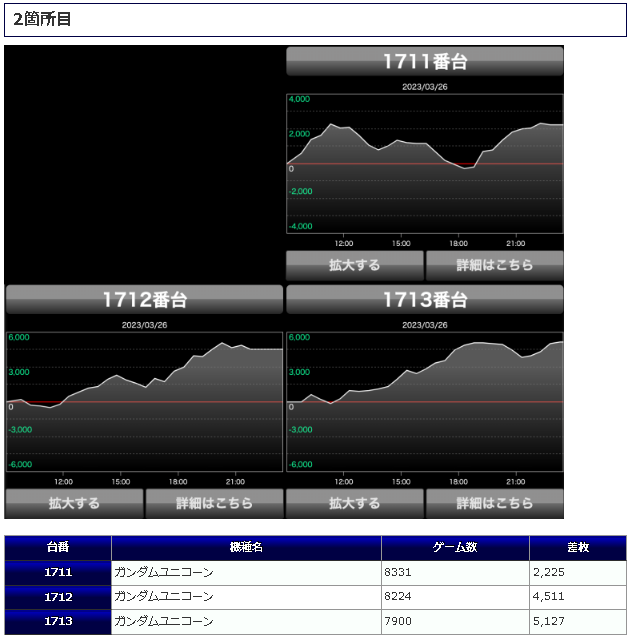The width and height of the screenshot is (632, 640).
Task: Click date 2023/03/26 above 1711 graph
Action: (x=425, y=87)
